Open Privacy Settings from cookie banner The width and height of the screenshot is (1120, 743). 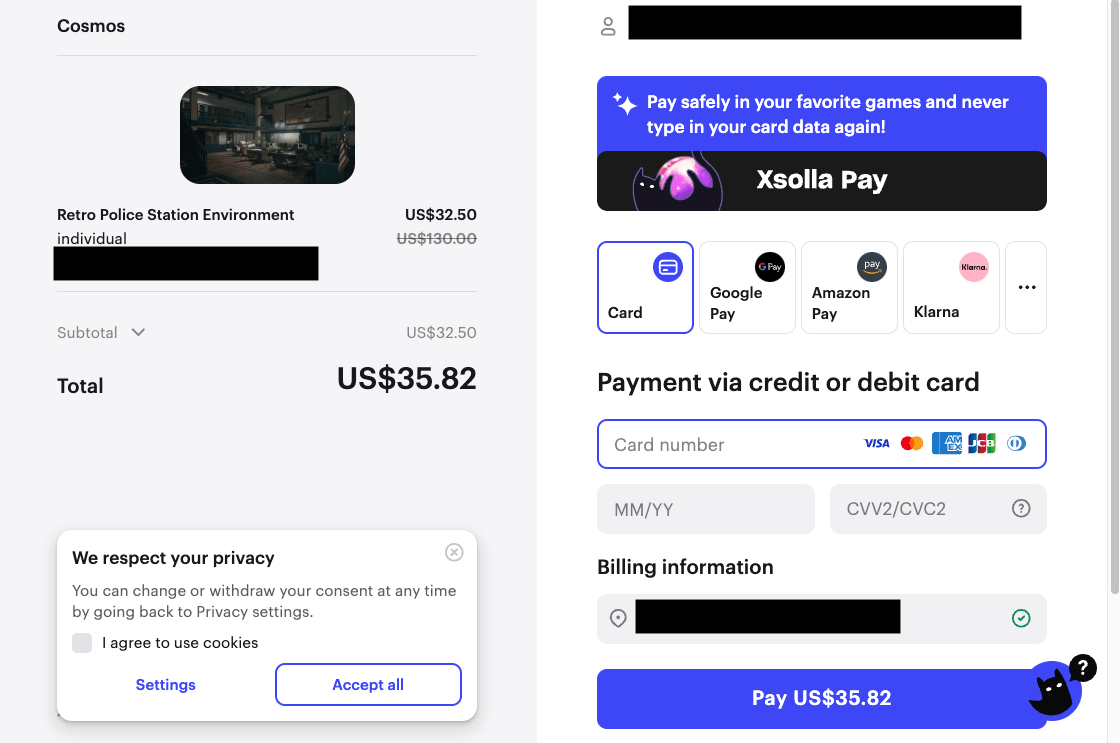165,684
